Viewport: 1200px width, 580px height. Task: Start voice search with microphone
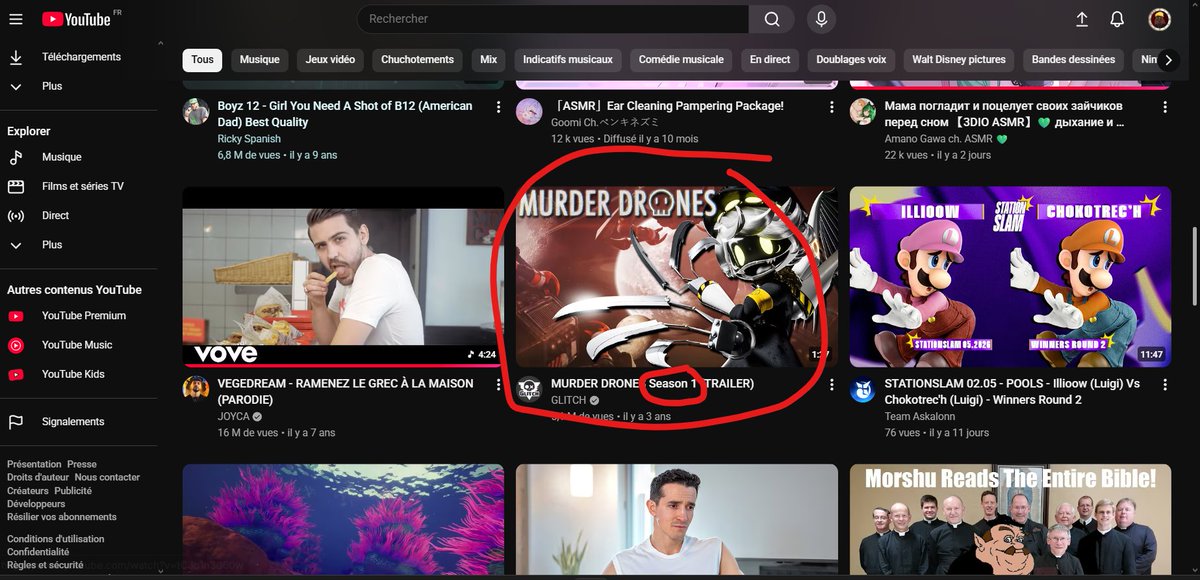click(821, 19)
